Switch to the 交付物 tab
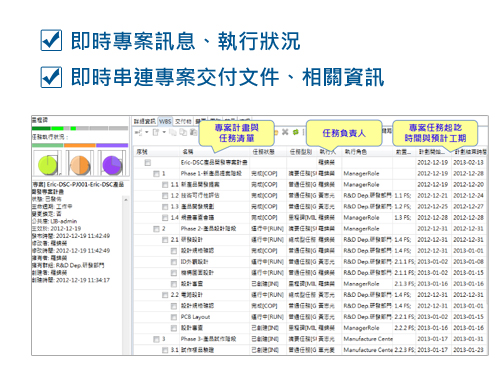Screen dimensions: 498x371 coord(183,121)
